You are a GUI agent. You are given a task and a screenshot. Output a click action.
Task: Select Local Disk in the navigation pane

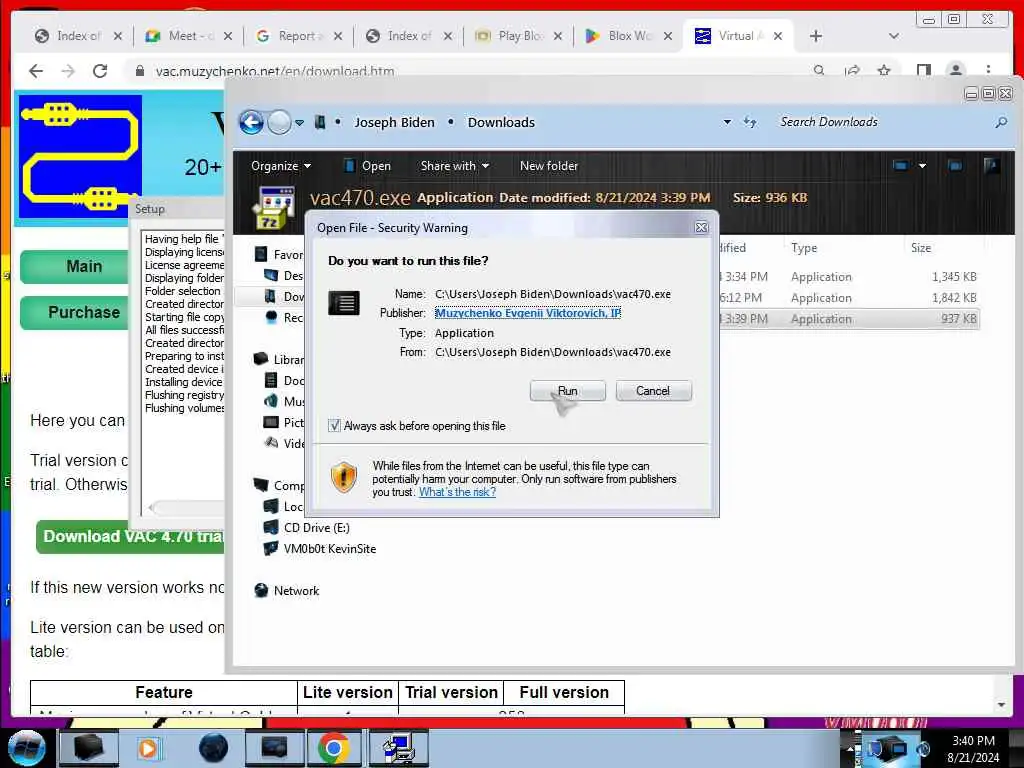[285, 506]
